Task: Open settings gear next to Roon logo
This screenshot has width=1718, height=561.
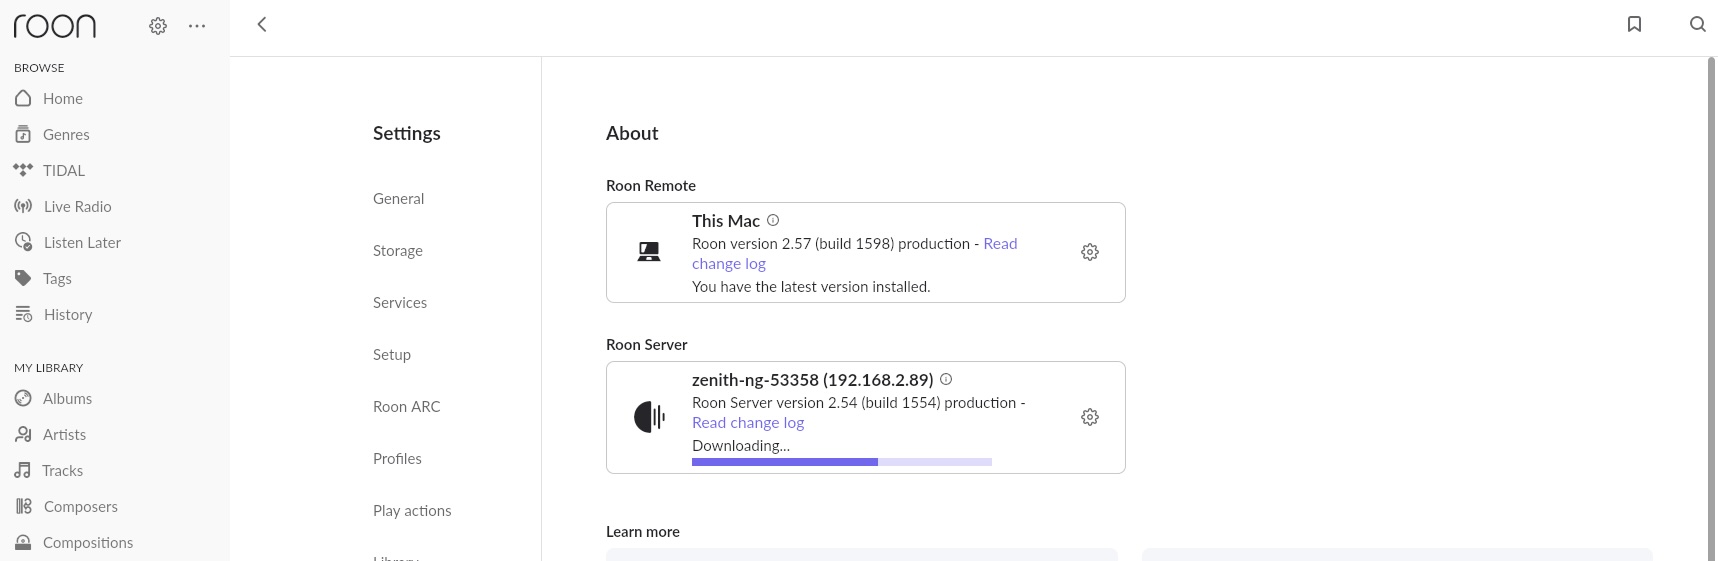Action: click(158, 26)
